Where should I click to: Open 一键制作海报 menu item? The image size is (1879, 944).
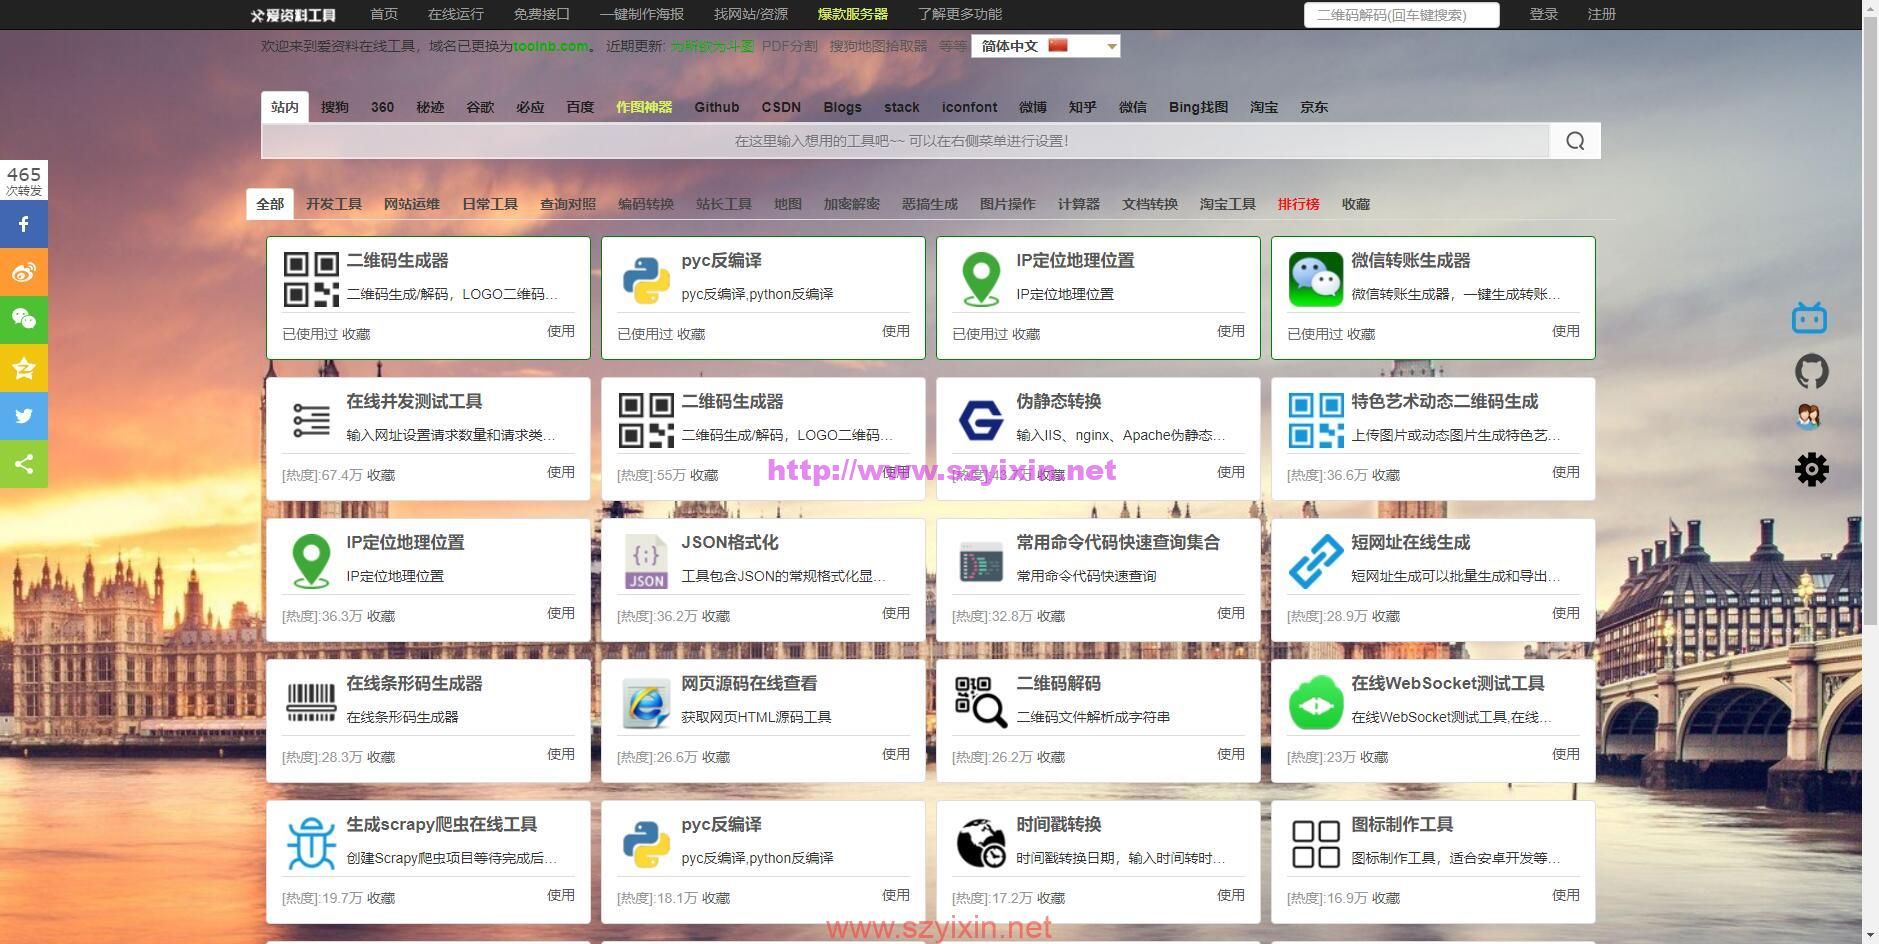642,14
